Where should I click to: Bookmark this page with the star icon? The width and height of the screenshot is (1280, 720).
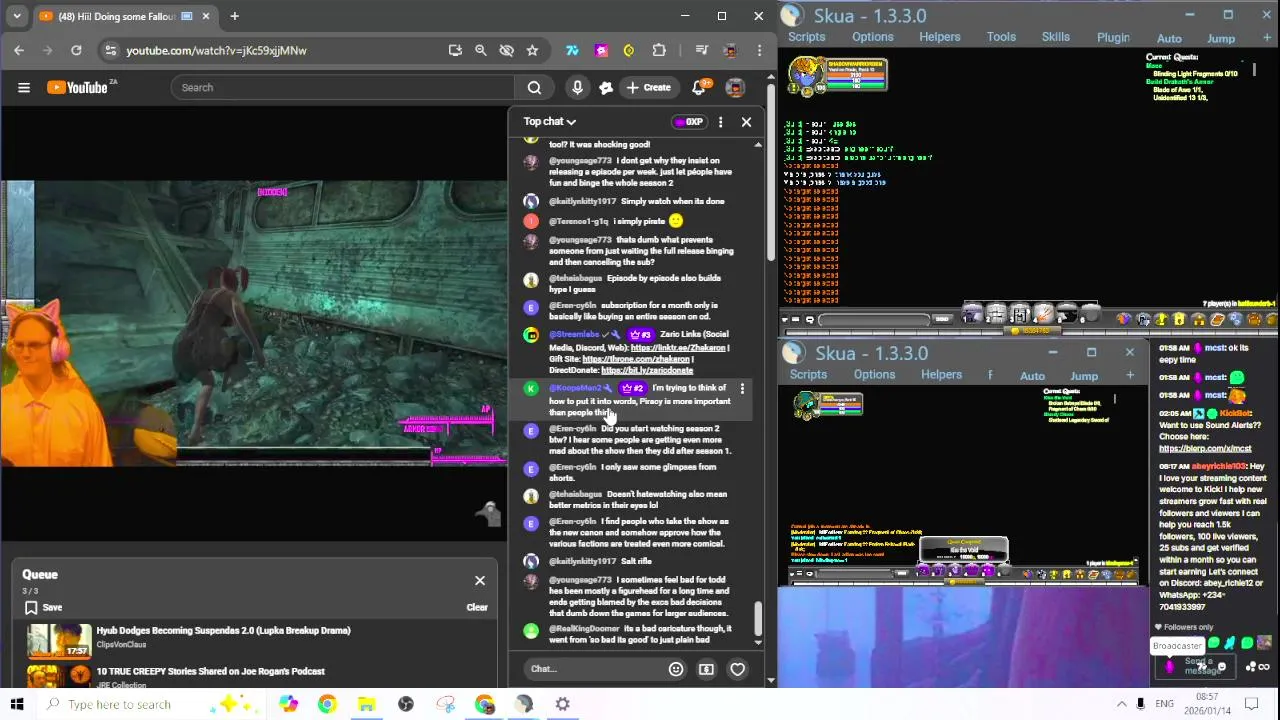tap(532, 50)
